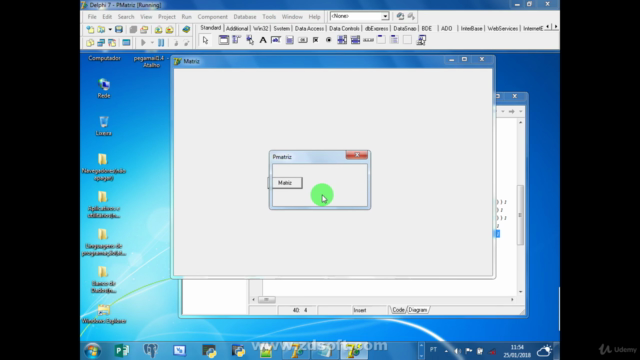Screen dimensions: 640x360
Task: Select the Label component (A icon)
Action: (x=263, y=40)
